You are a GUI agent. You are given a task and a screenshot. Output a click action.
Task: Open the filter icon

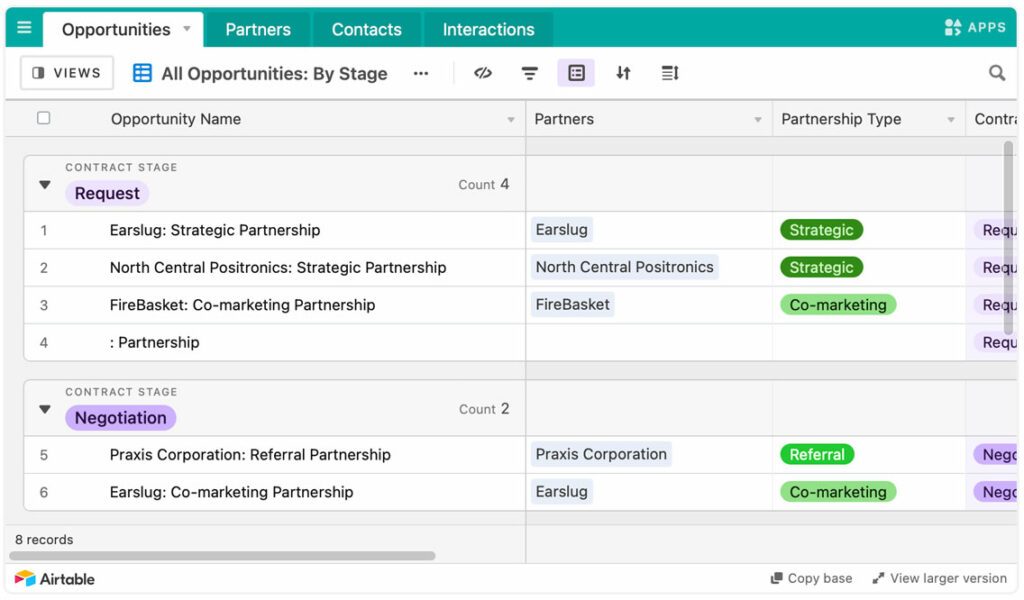[x=530, y=73]
